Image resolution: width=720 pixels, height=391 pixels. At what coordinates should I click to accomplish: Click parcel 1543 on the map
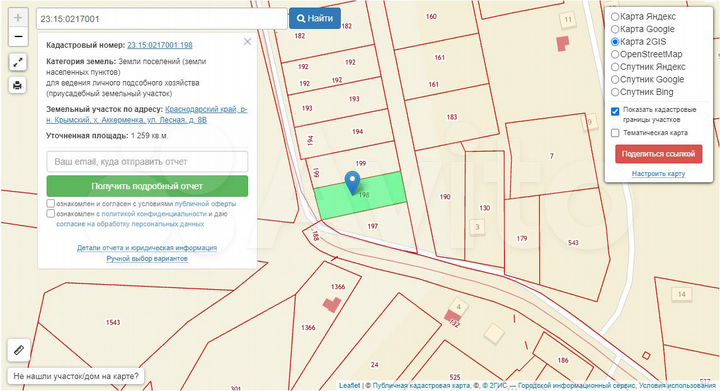[x=113, y=323]
